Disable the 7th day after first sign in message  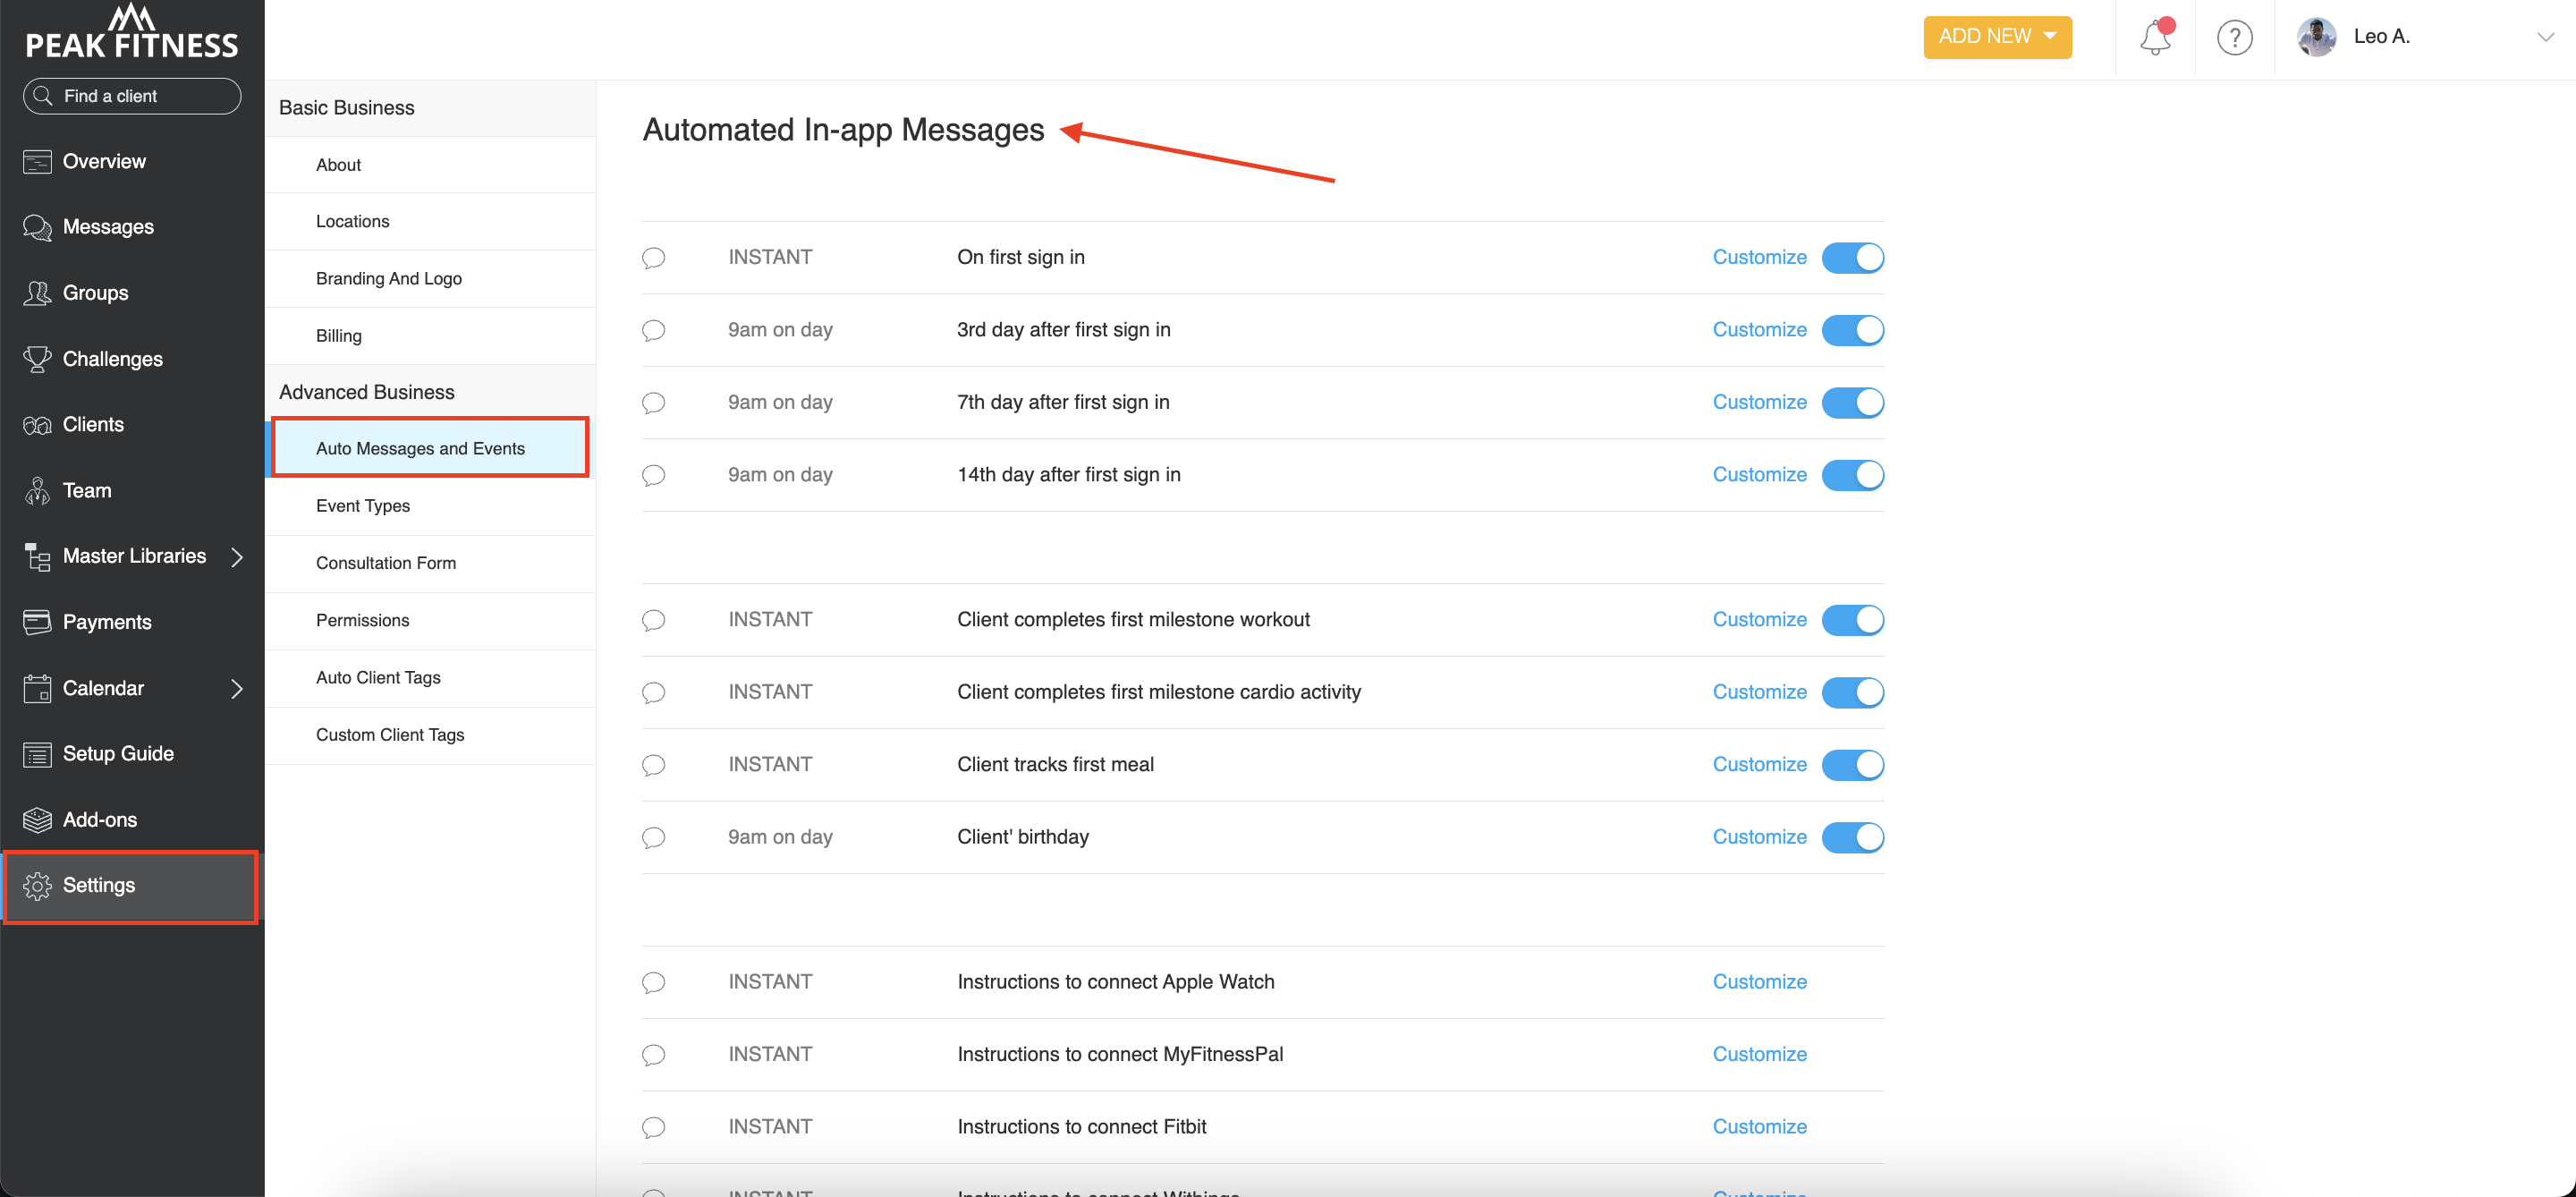point(1852,403)
